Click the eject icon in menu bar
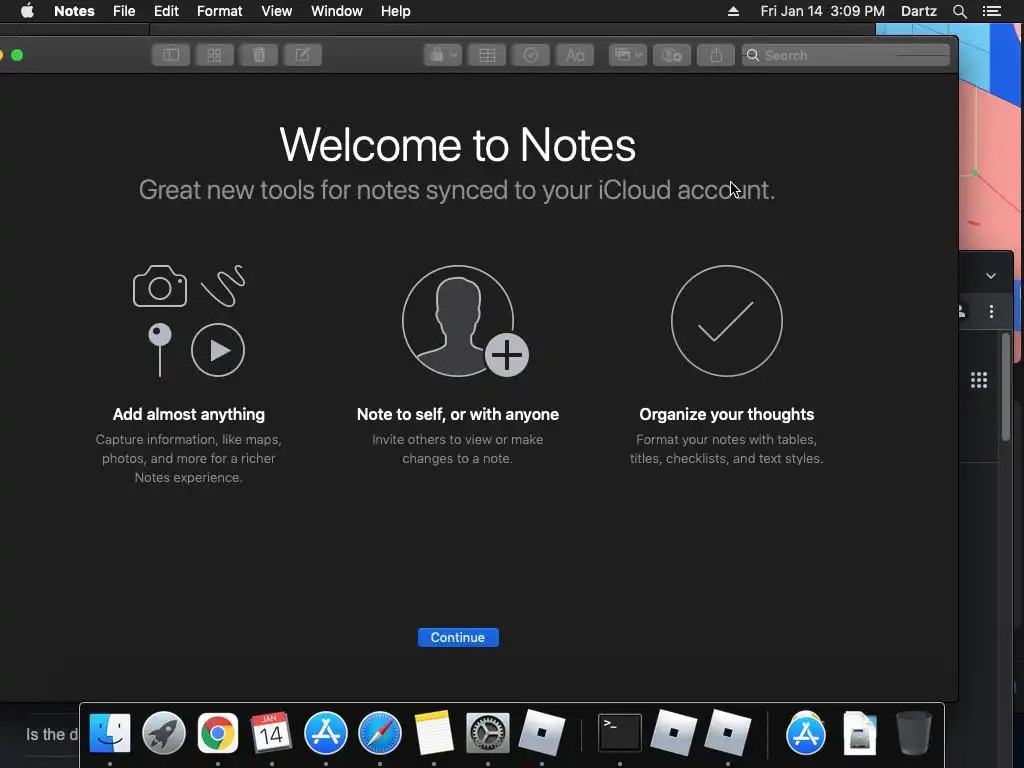Viewport: 1024px width, 768px height. pos(733,11)
